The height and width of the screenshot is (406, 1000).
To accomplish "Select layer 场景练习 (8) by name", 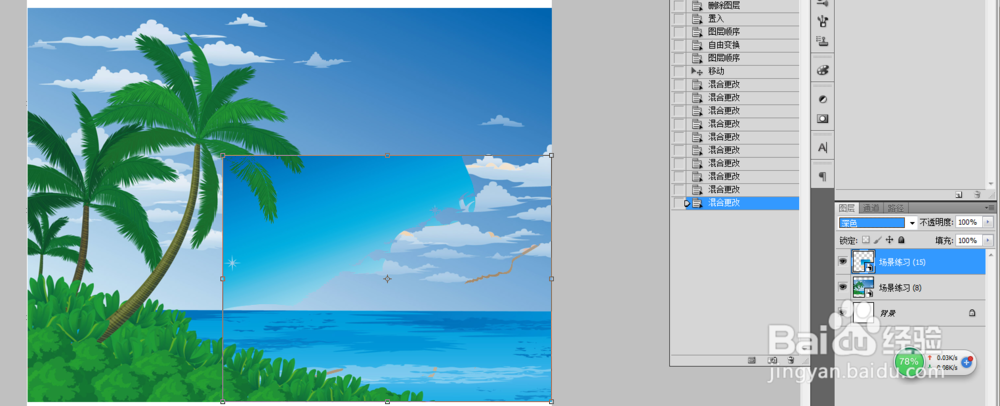I will tap(900, 287).
